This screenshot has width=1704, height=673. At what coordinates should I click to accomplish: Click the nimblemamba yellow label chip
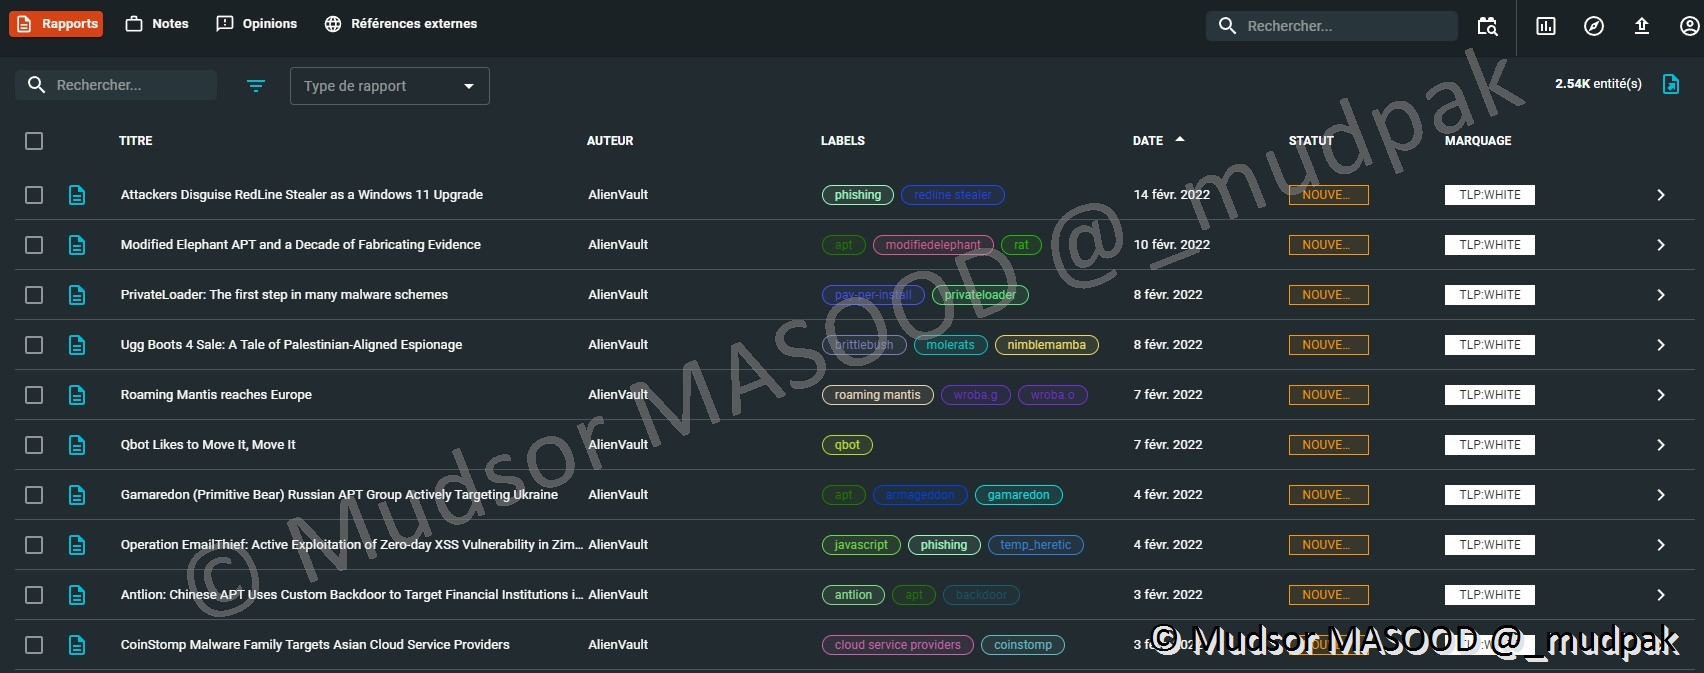[x=1046, y=345]
